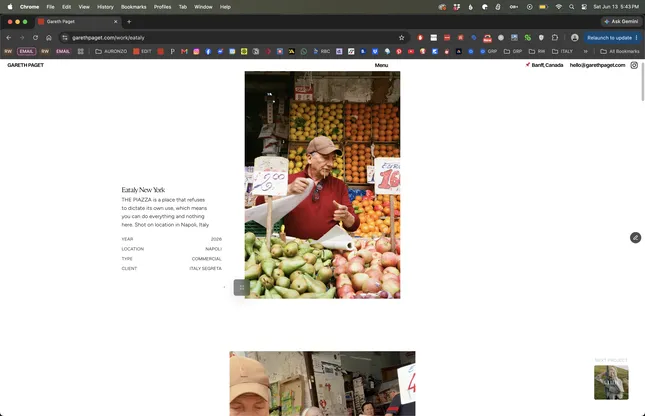The image size is (645, 416).
Task: Select the Gareth Paget browser tab
Action: pyautogui.click(x=76, y=22)
